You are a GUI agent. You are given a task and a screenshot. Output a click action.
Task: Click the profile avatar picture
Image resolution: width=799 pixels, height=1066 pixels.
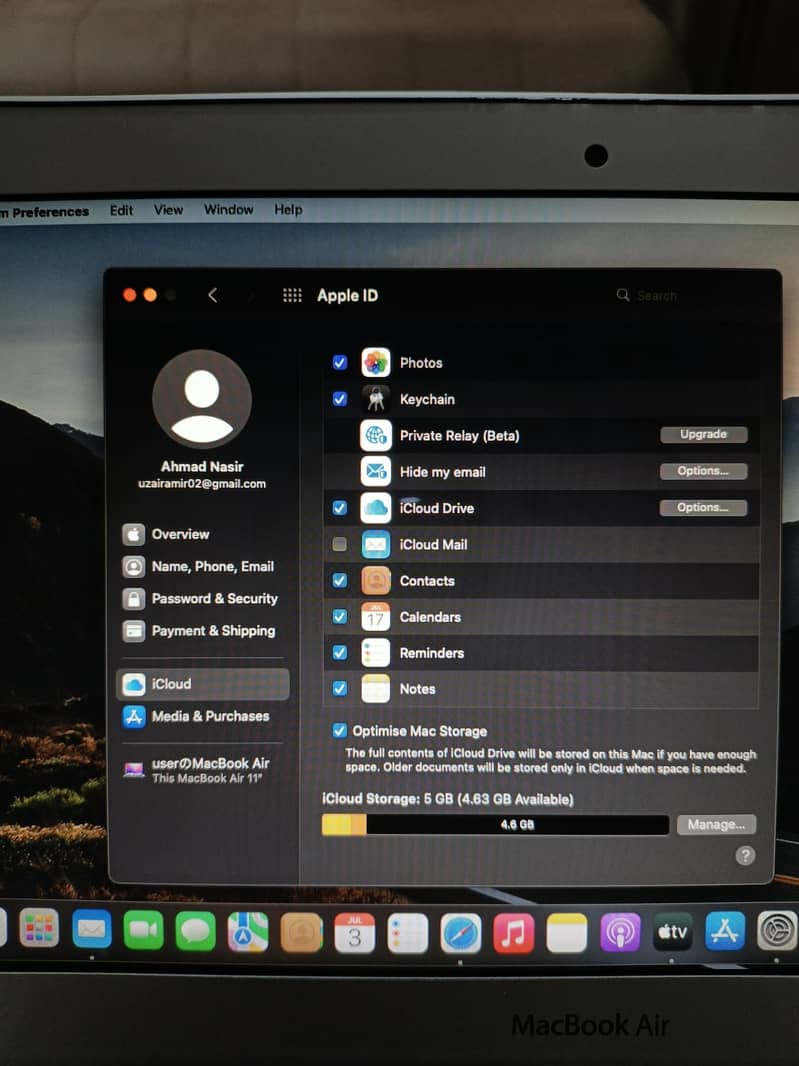pyautogui.click(x=202, y=399)
